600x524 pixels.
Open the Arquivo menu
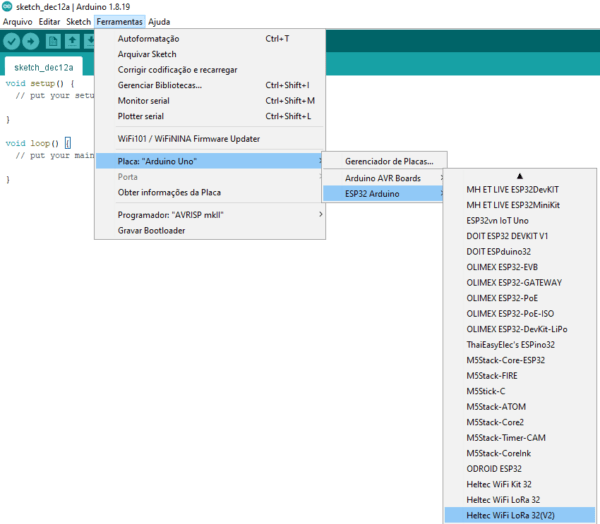[x=17, y=22]
